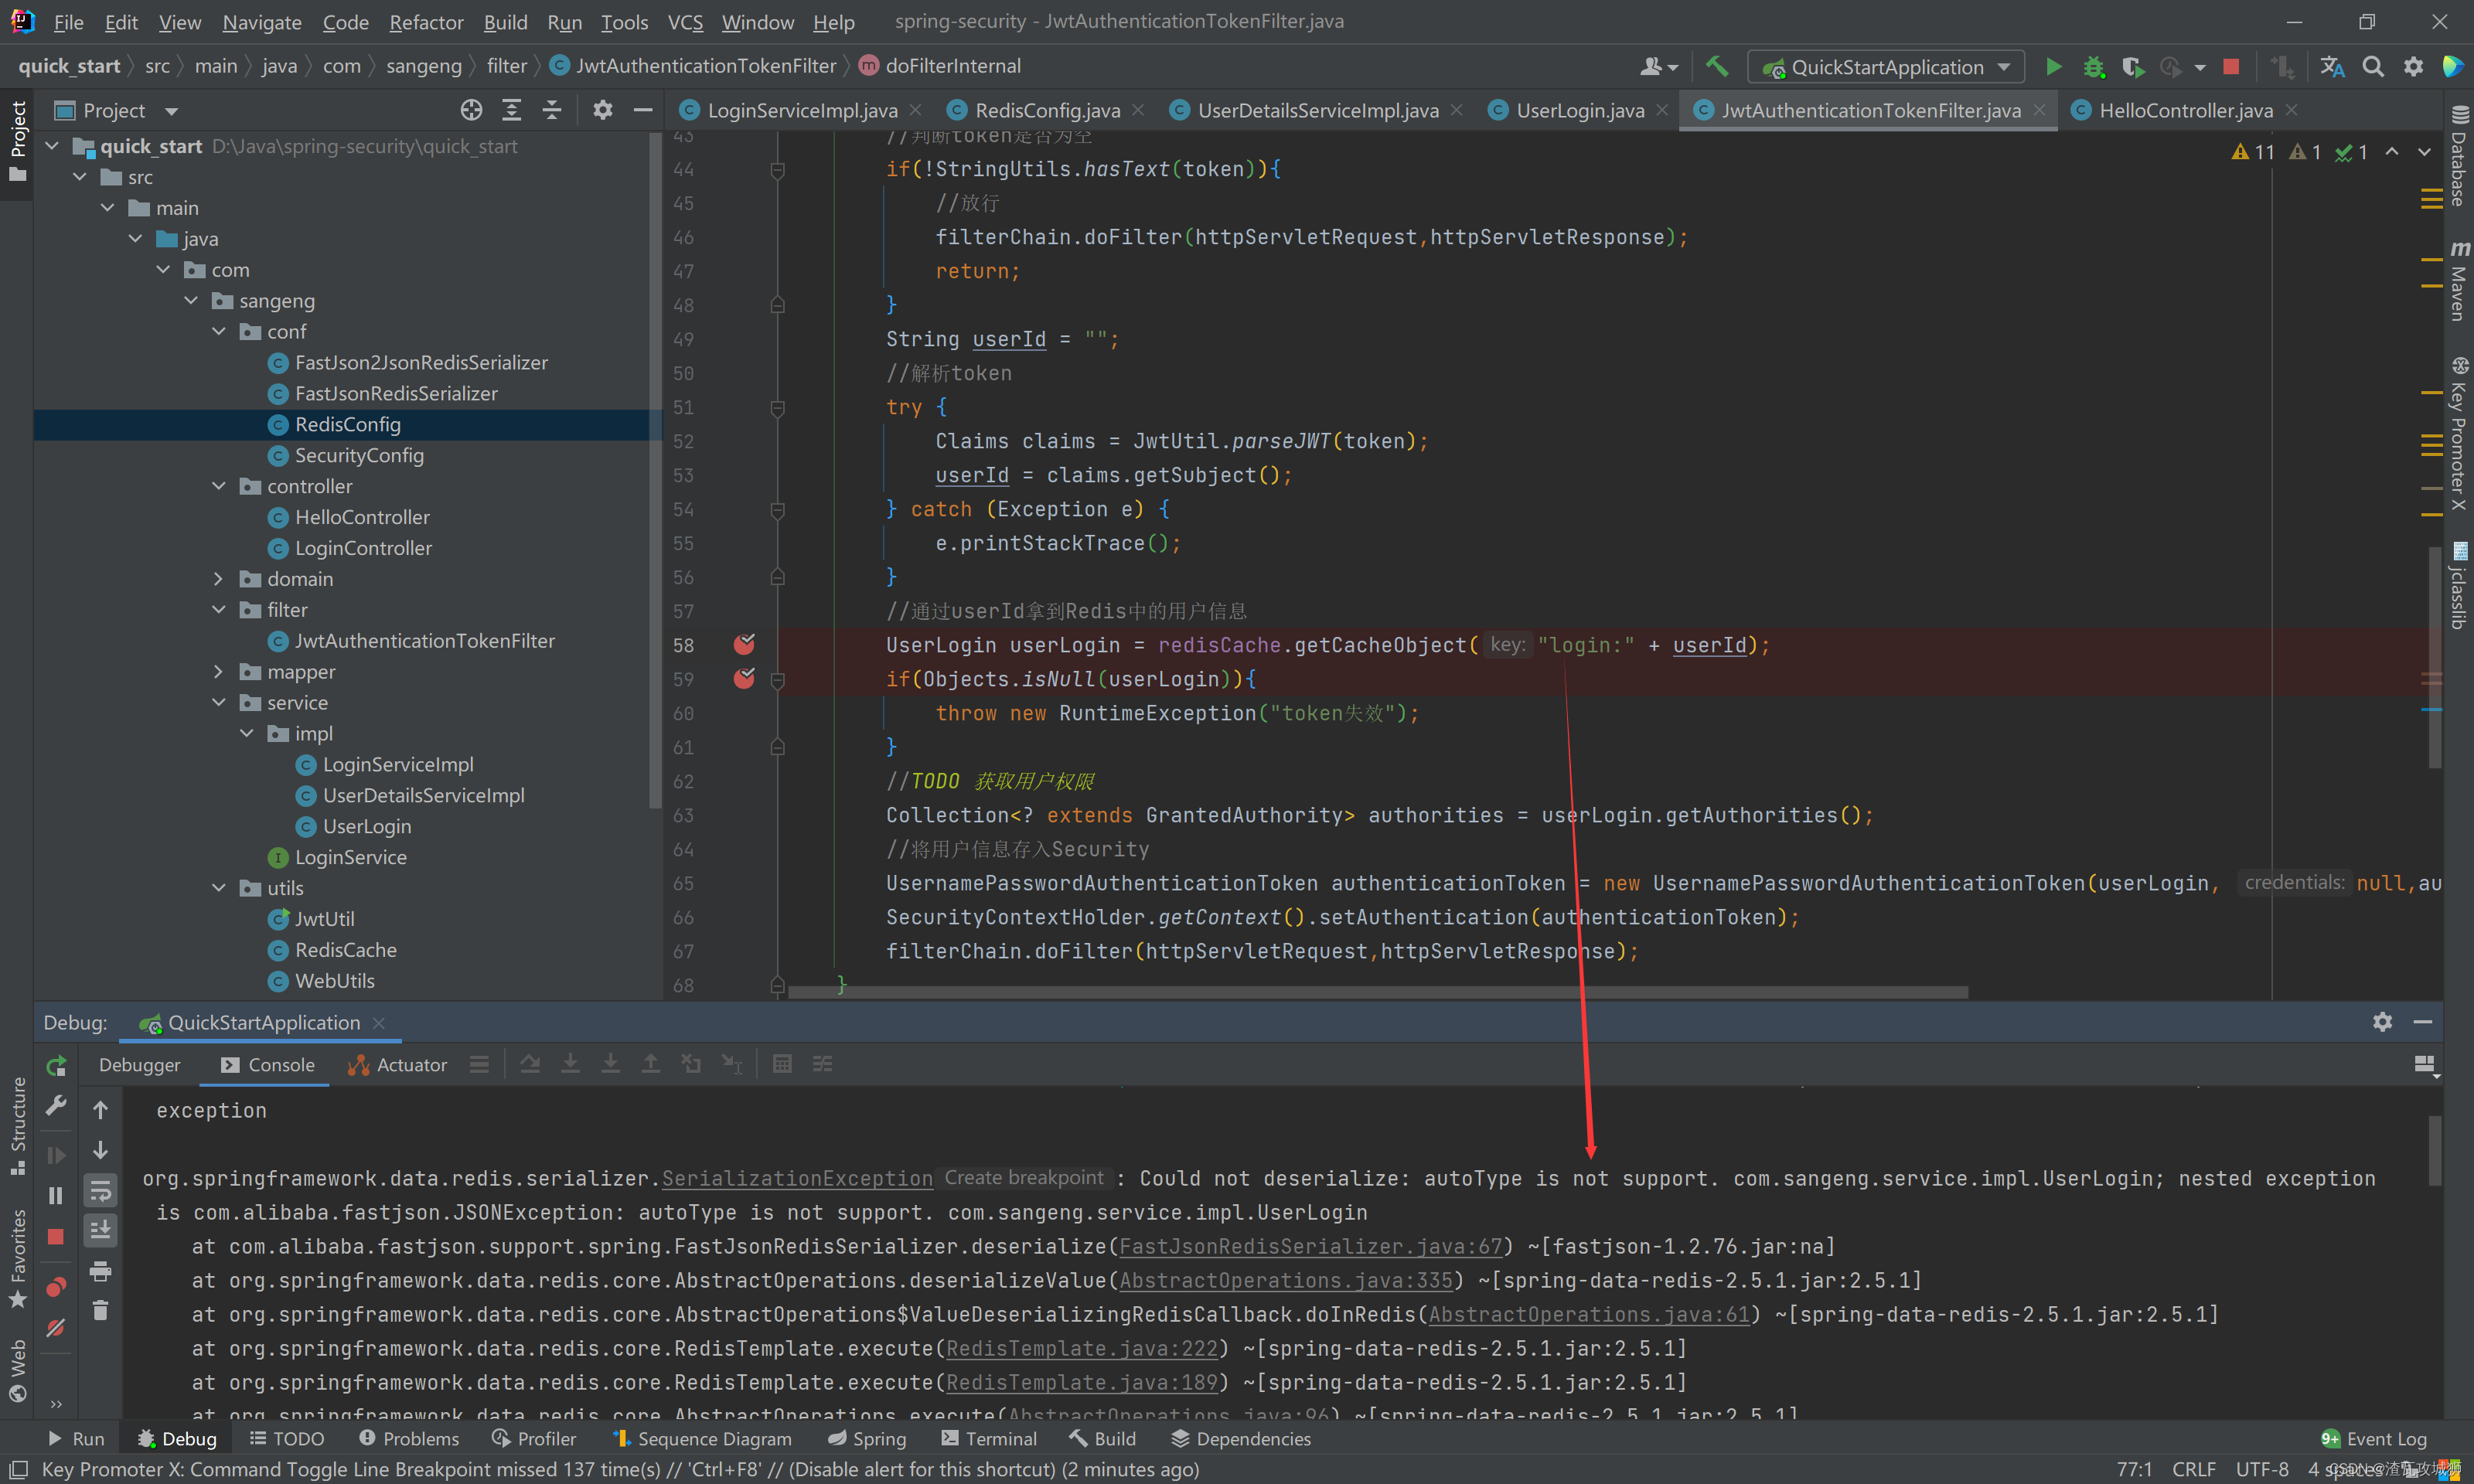Toggle the breakpoint on line 58
The height and width of the screenshot is (1484, 2474).
click(743, 645)
